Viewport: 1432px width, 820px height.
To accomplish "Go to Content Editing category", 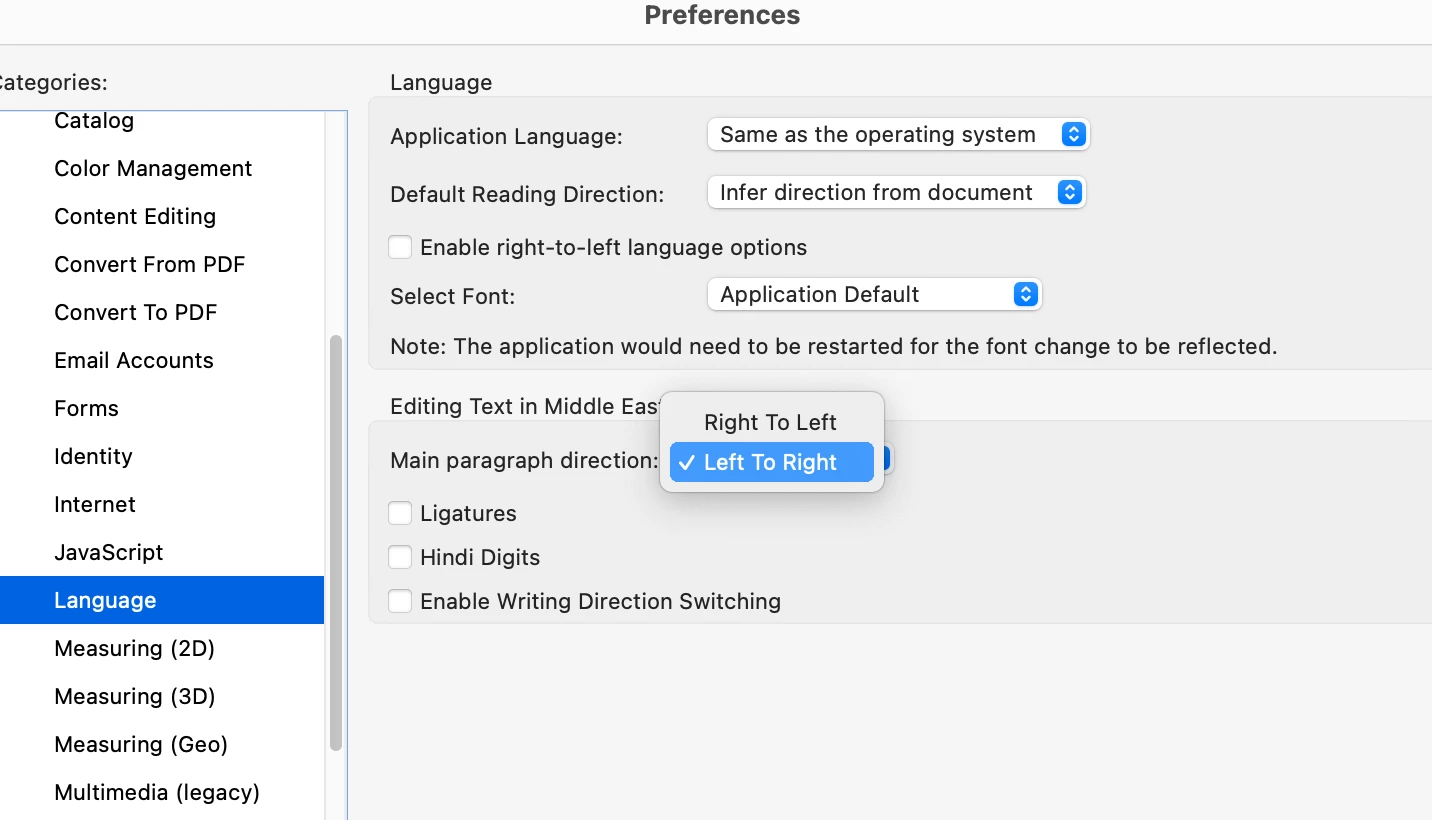I will pyautogui.click(x=135, y=217).
